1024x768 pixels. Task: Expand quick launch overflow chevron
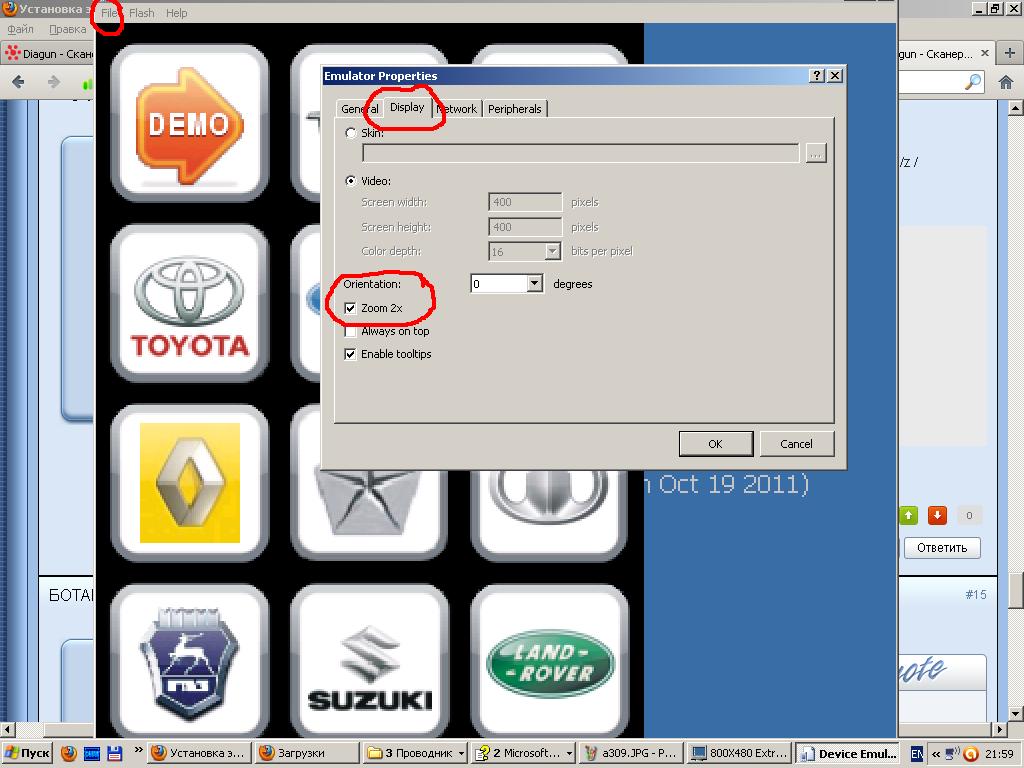click(138, 750)
